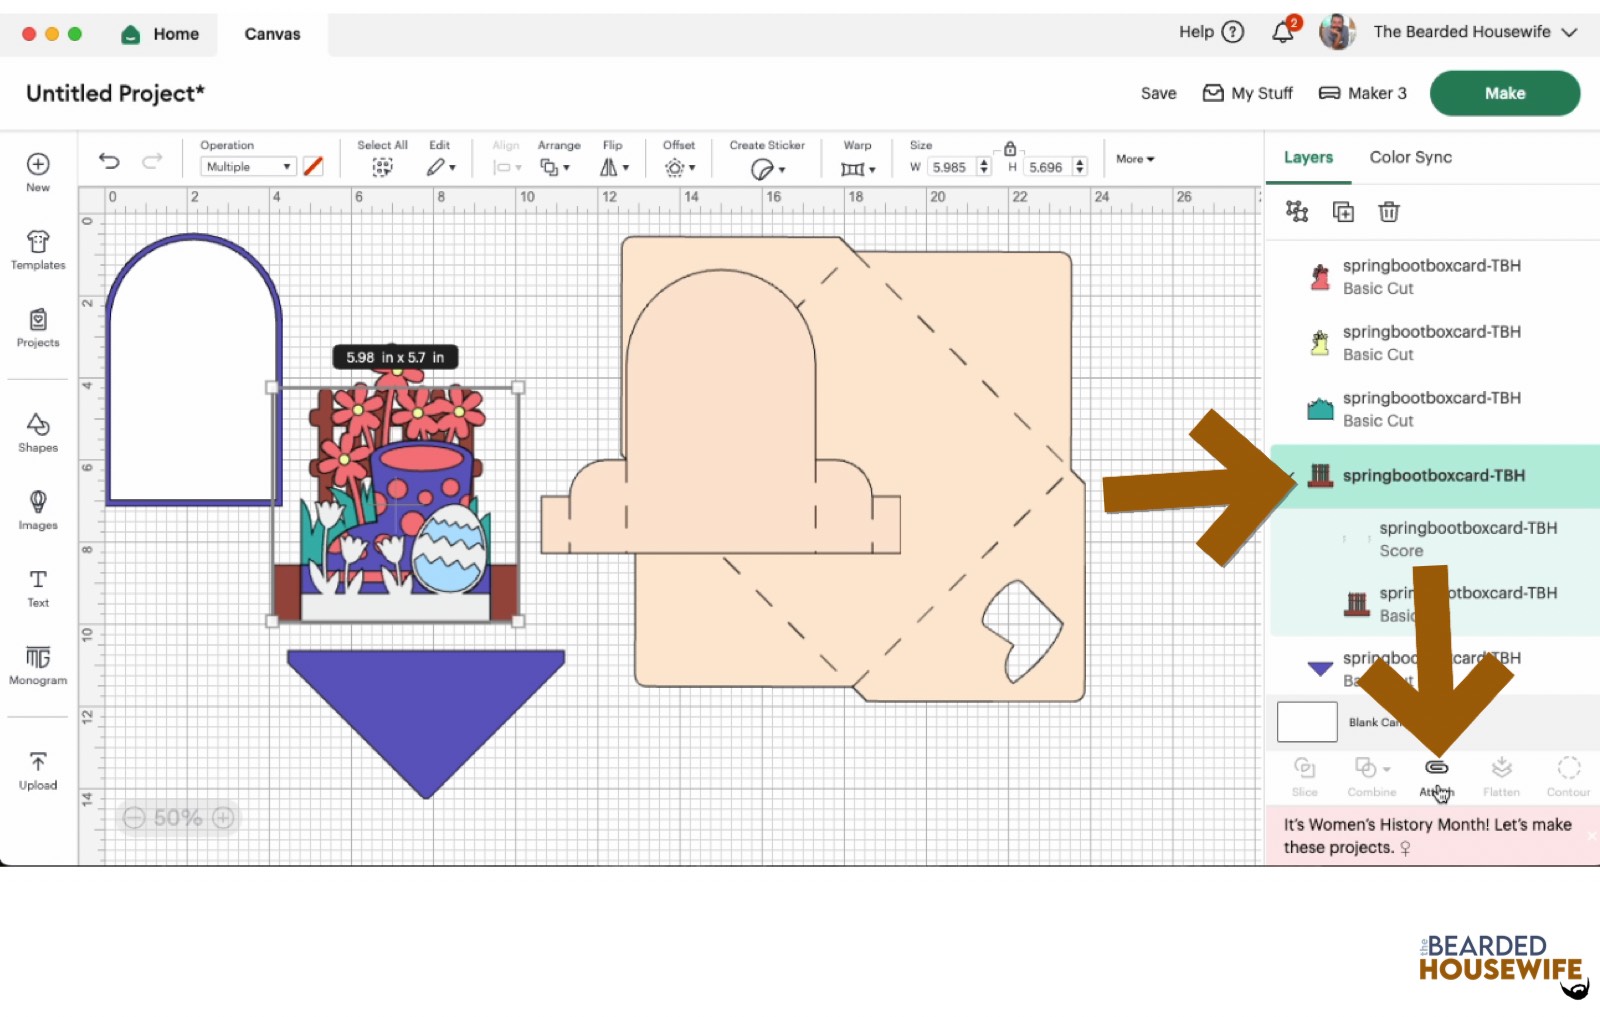Open the Operation dropdown

[x=248, y=167]
